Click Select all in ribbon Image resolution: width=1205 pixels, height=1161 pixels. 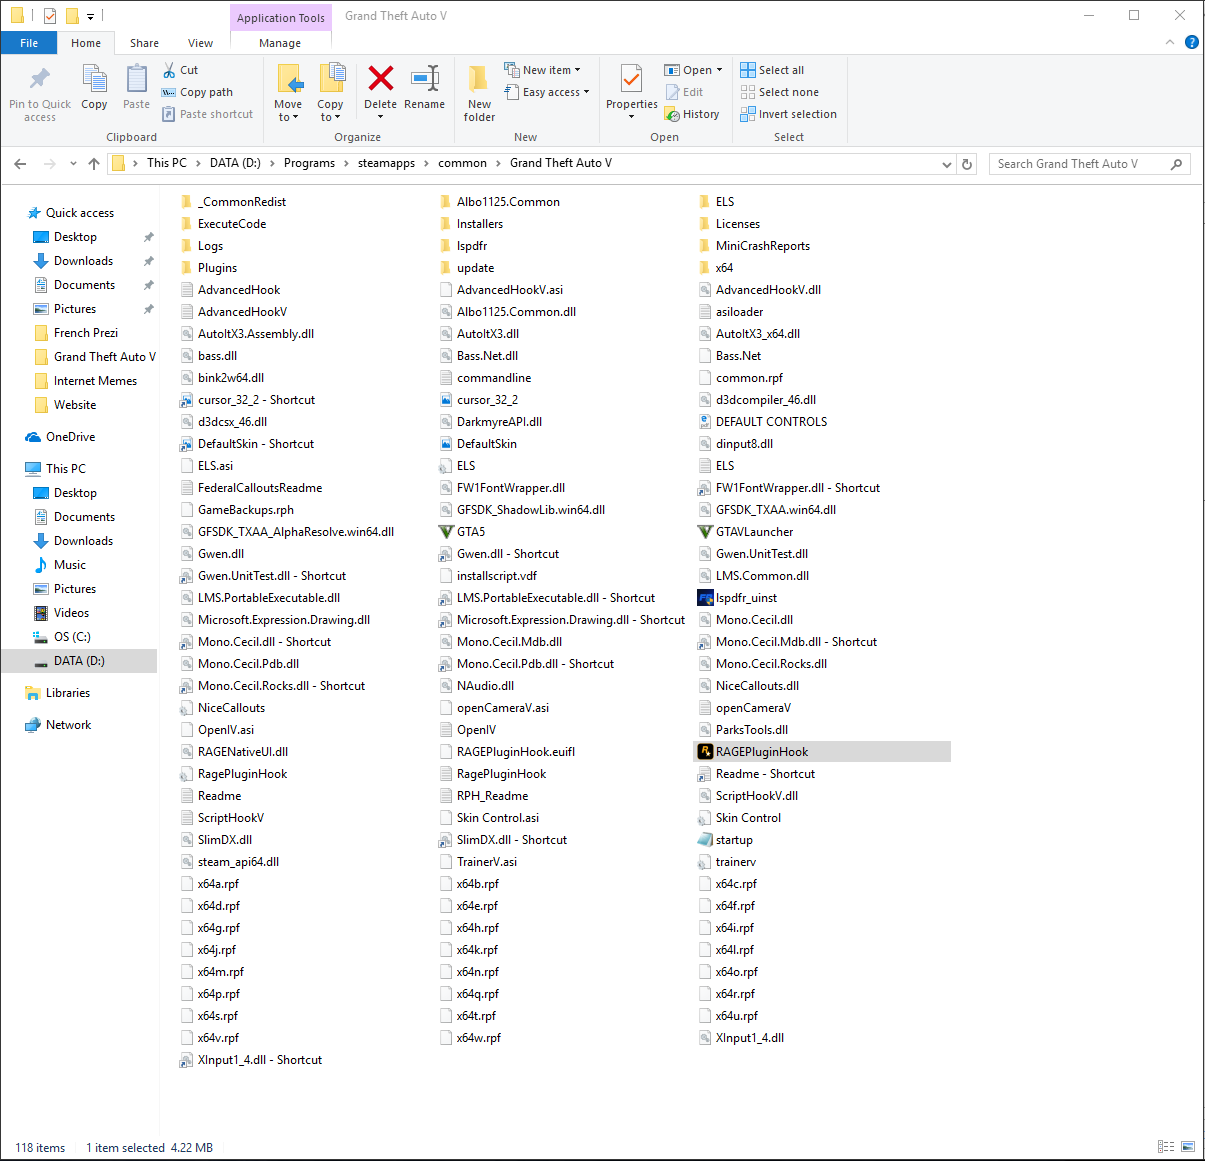[x=772, y=70]
